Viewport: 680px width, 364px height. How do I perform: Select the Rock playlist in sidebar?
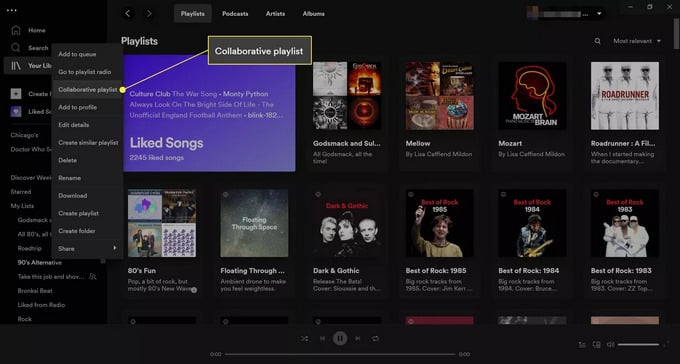pyautogui.click(x=25, y=319)
